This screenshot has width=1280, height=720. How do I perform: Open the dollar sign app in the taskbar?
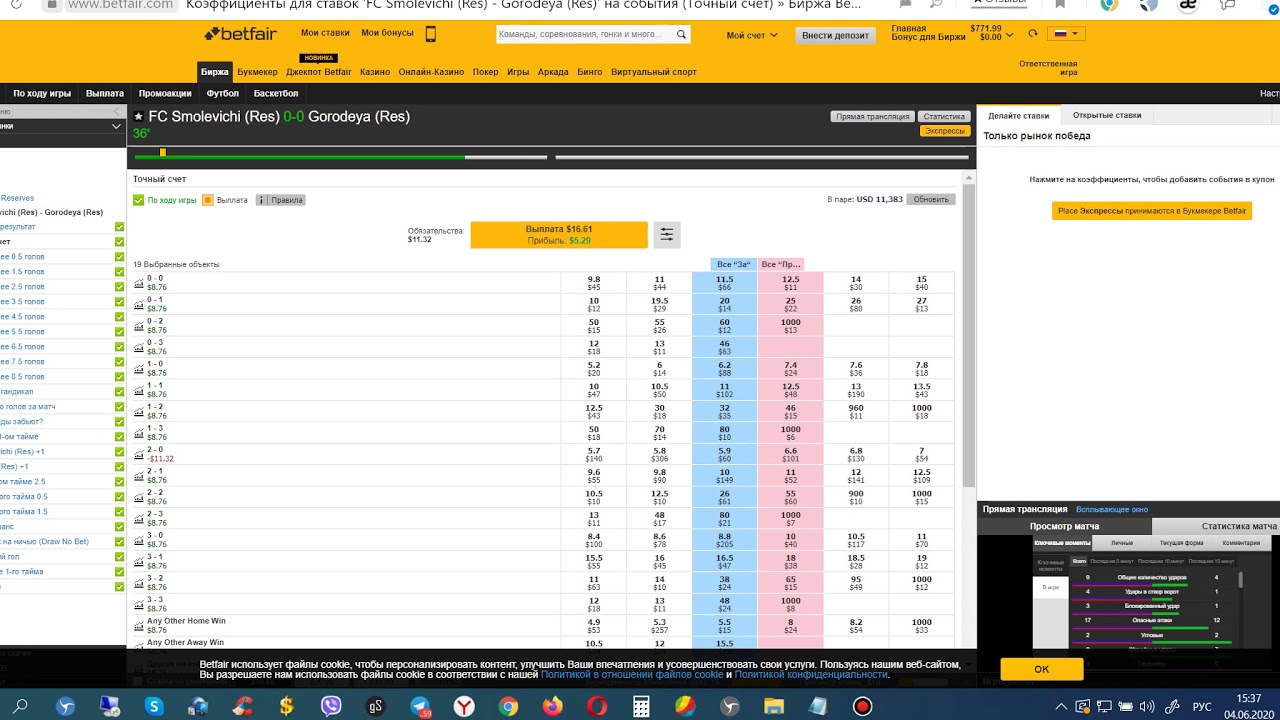click(287, 706)
